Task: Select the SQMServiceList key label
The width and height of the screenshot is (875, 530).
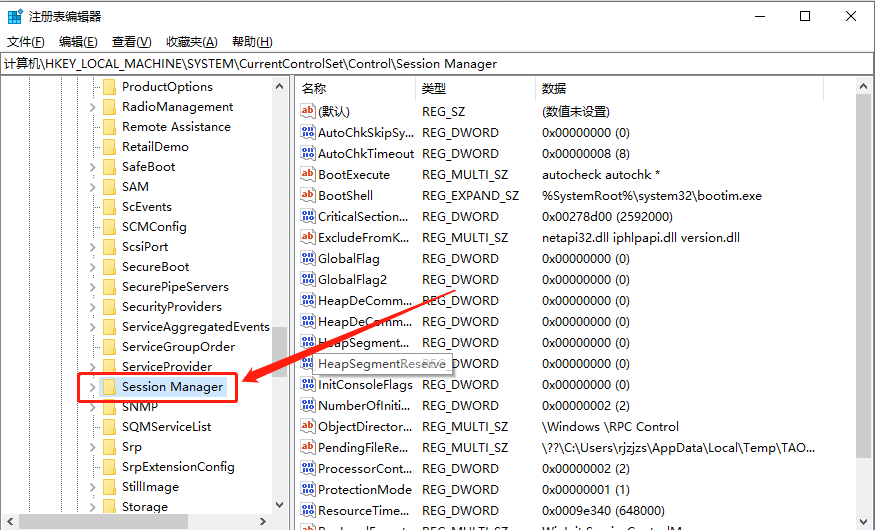Action: [x=166, y=427]
